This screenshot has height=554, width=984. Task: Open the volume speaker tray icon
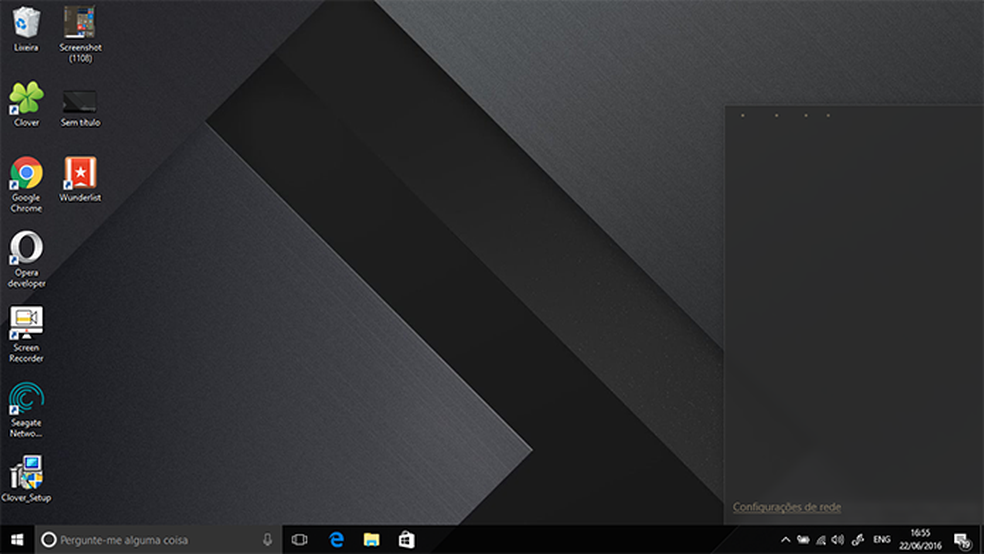tap(838, 540)
